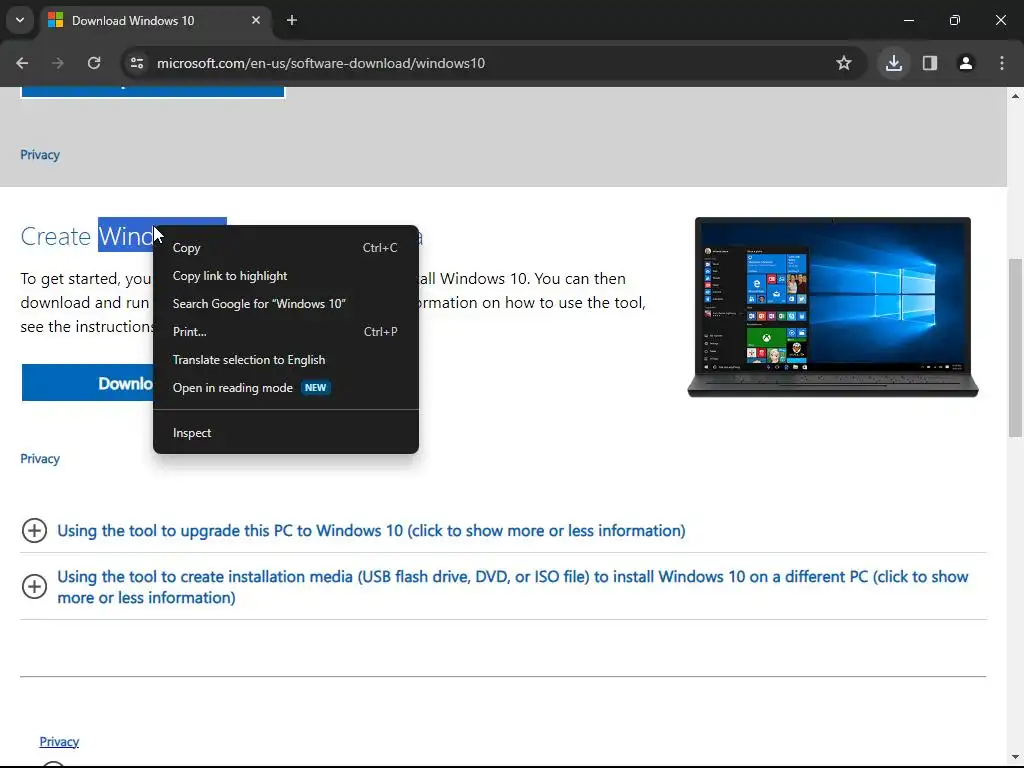1024x768 pixels.
Task: Click the underlined Privacy footer link
Action: point(59,742)
